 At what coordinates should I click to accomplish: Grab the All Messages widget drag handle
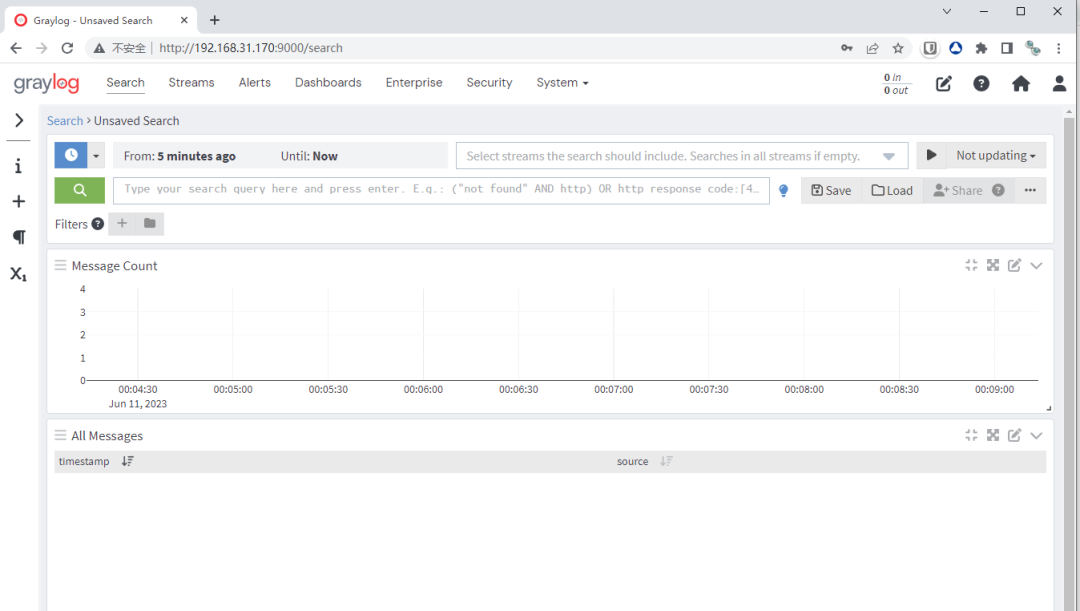click(x=61, y=435)
